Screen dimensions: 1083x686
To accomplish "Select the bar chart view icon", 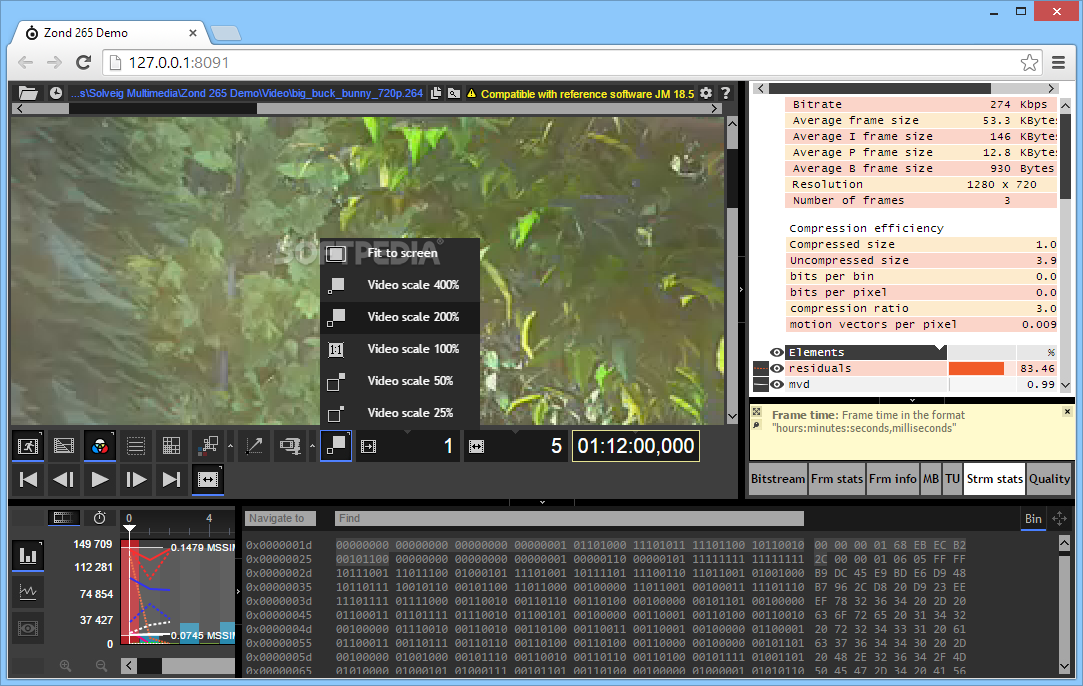I will pos(28,555).
